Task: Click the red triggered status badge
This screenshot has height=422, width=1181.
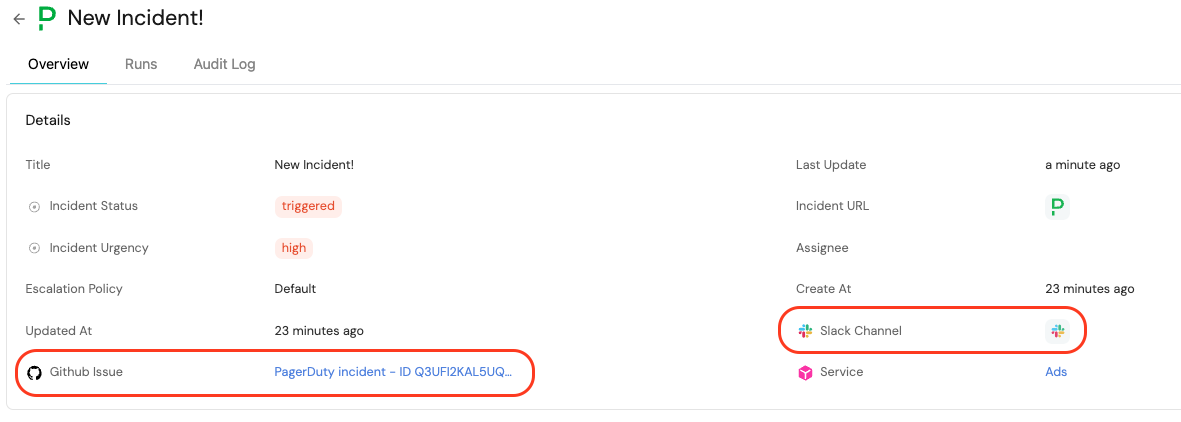Action: tap(308, 207)
